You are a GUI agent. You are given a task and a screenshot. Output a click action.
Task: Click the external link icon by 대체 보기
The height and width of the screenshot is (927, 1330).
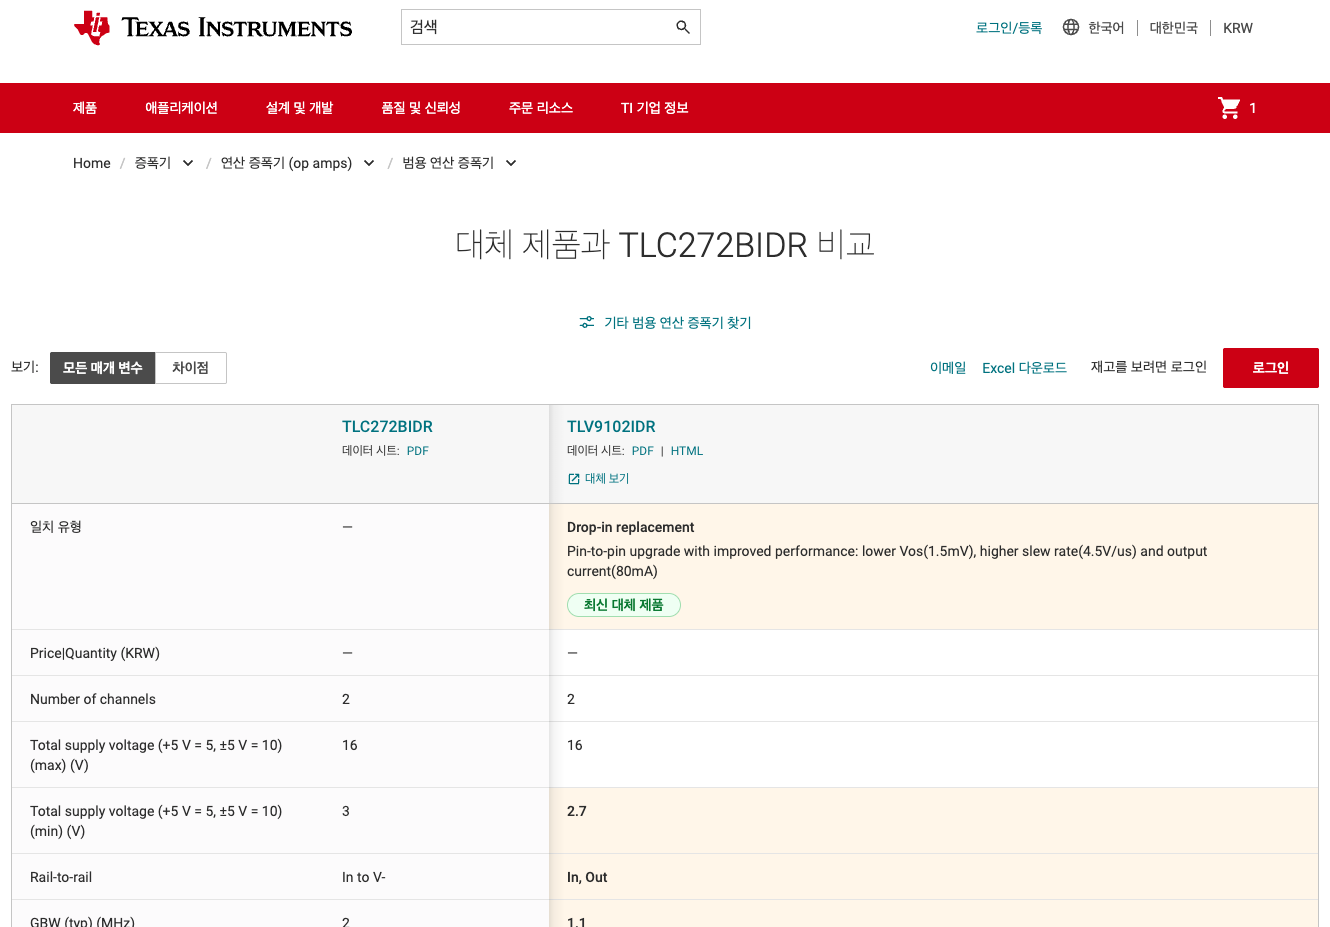tap(574, 479)
